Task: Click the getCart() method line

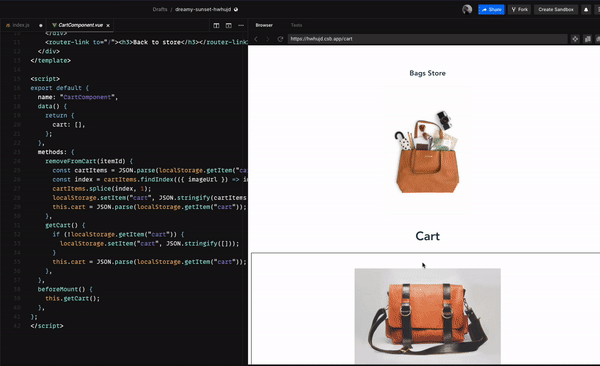Action: (x=65, y=225)
